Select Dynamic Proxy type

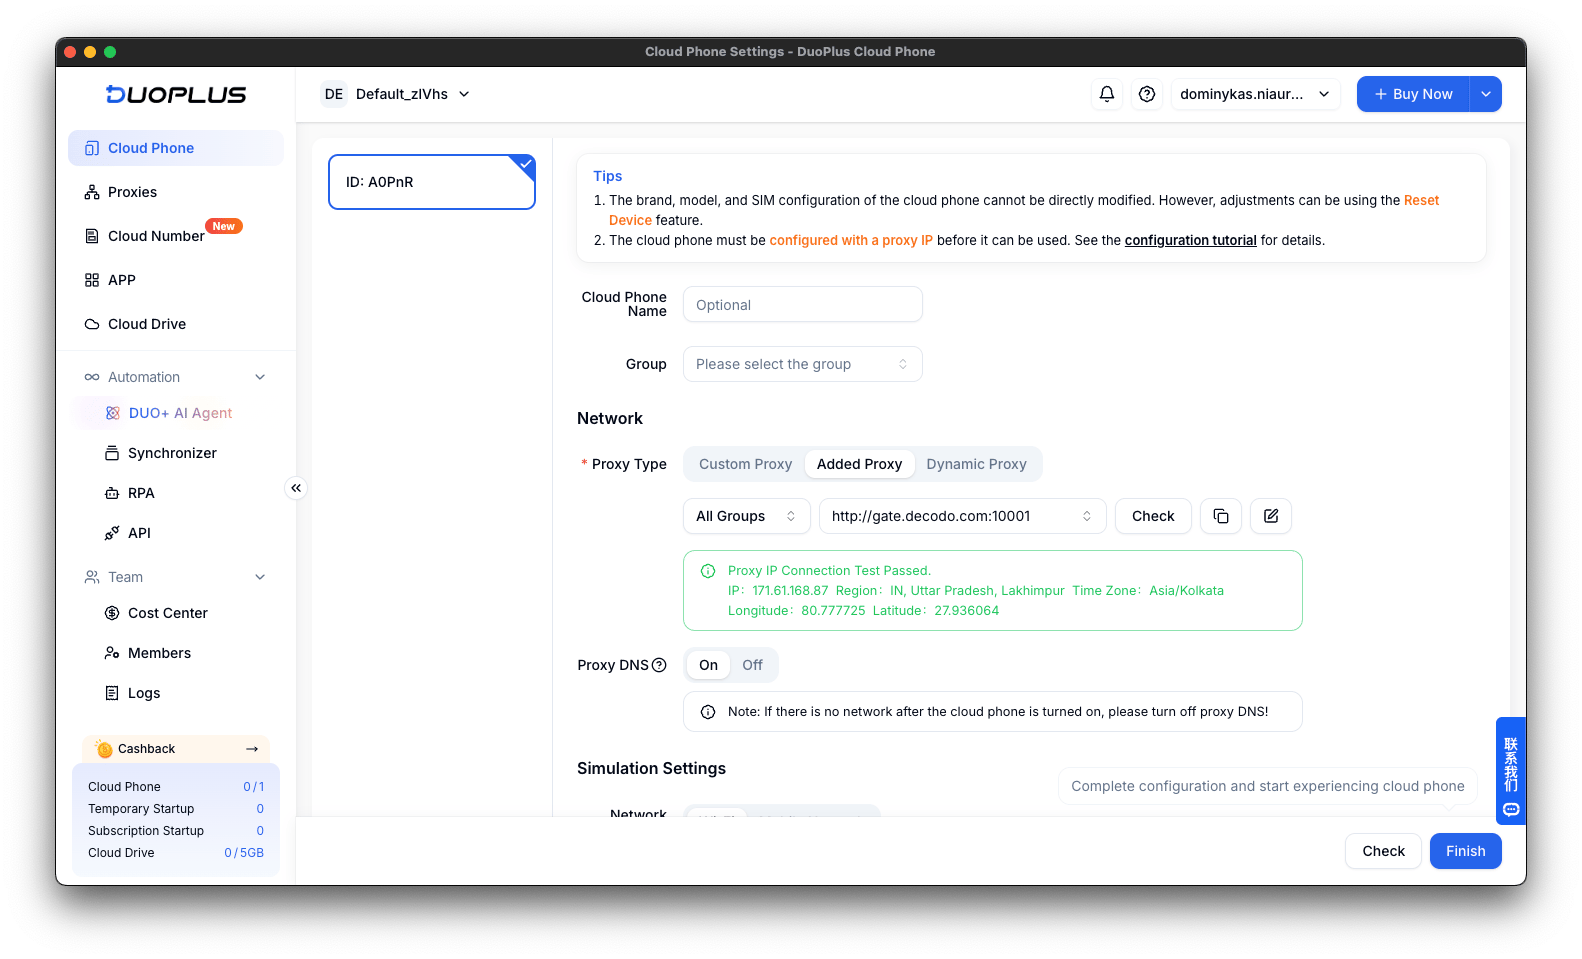[x=976, y=464]
